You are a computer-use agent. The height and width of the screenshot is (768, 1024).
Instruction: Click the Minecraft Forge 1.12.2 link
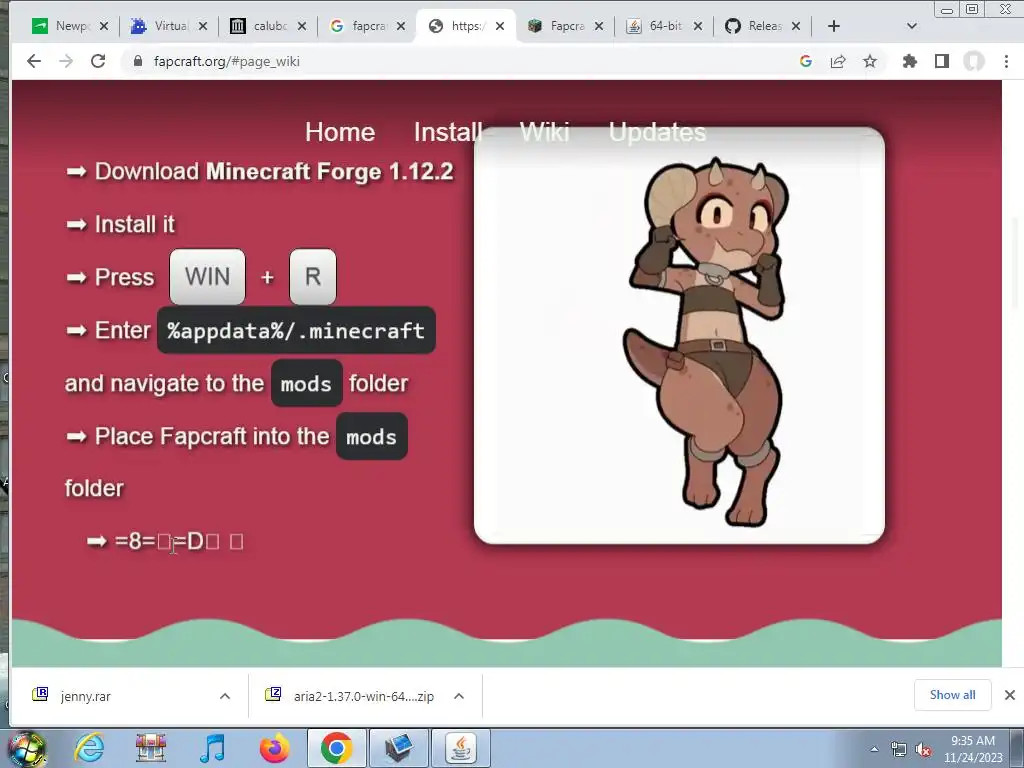329,171
